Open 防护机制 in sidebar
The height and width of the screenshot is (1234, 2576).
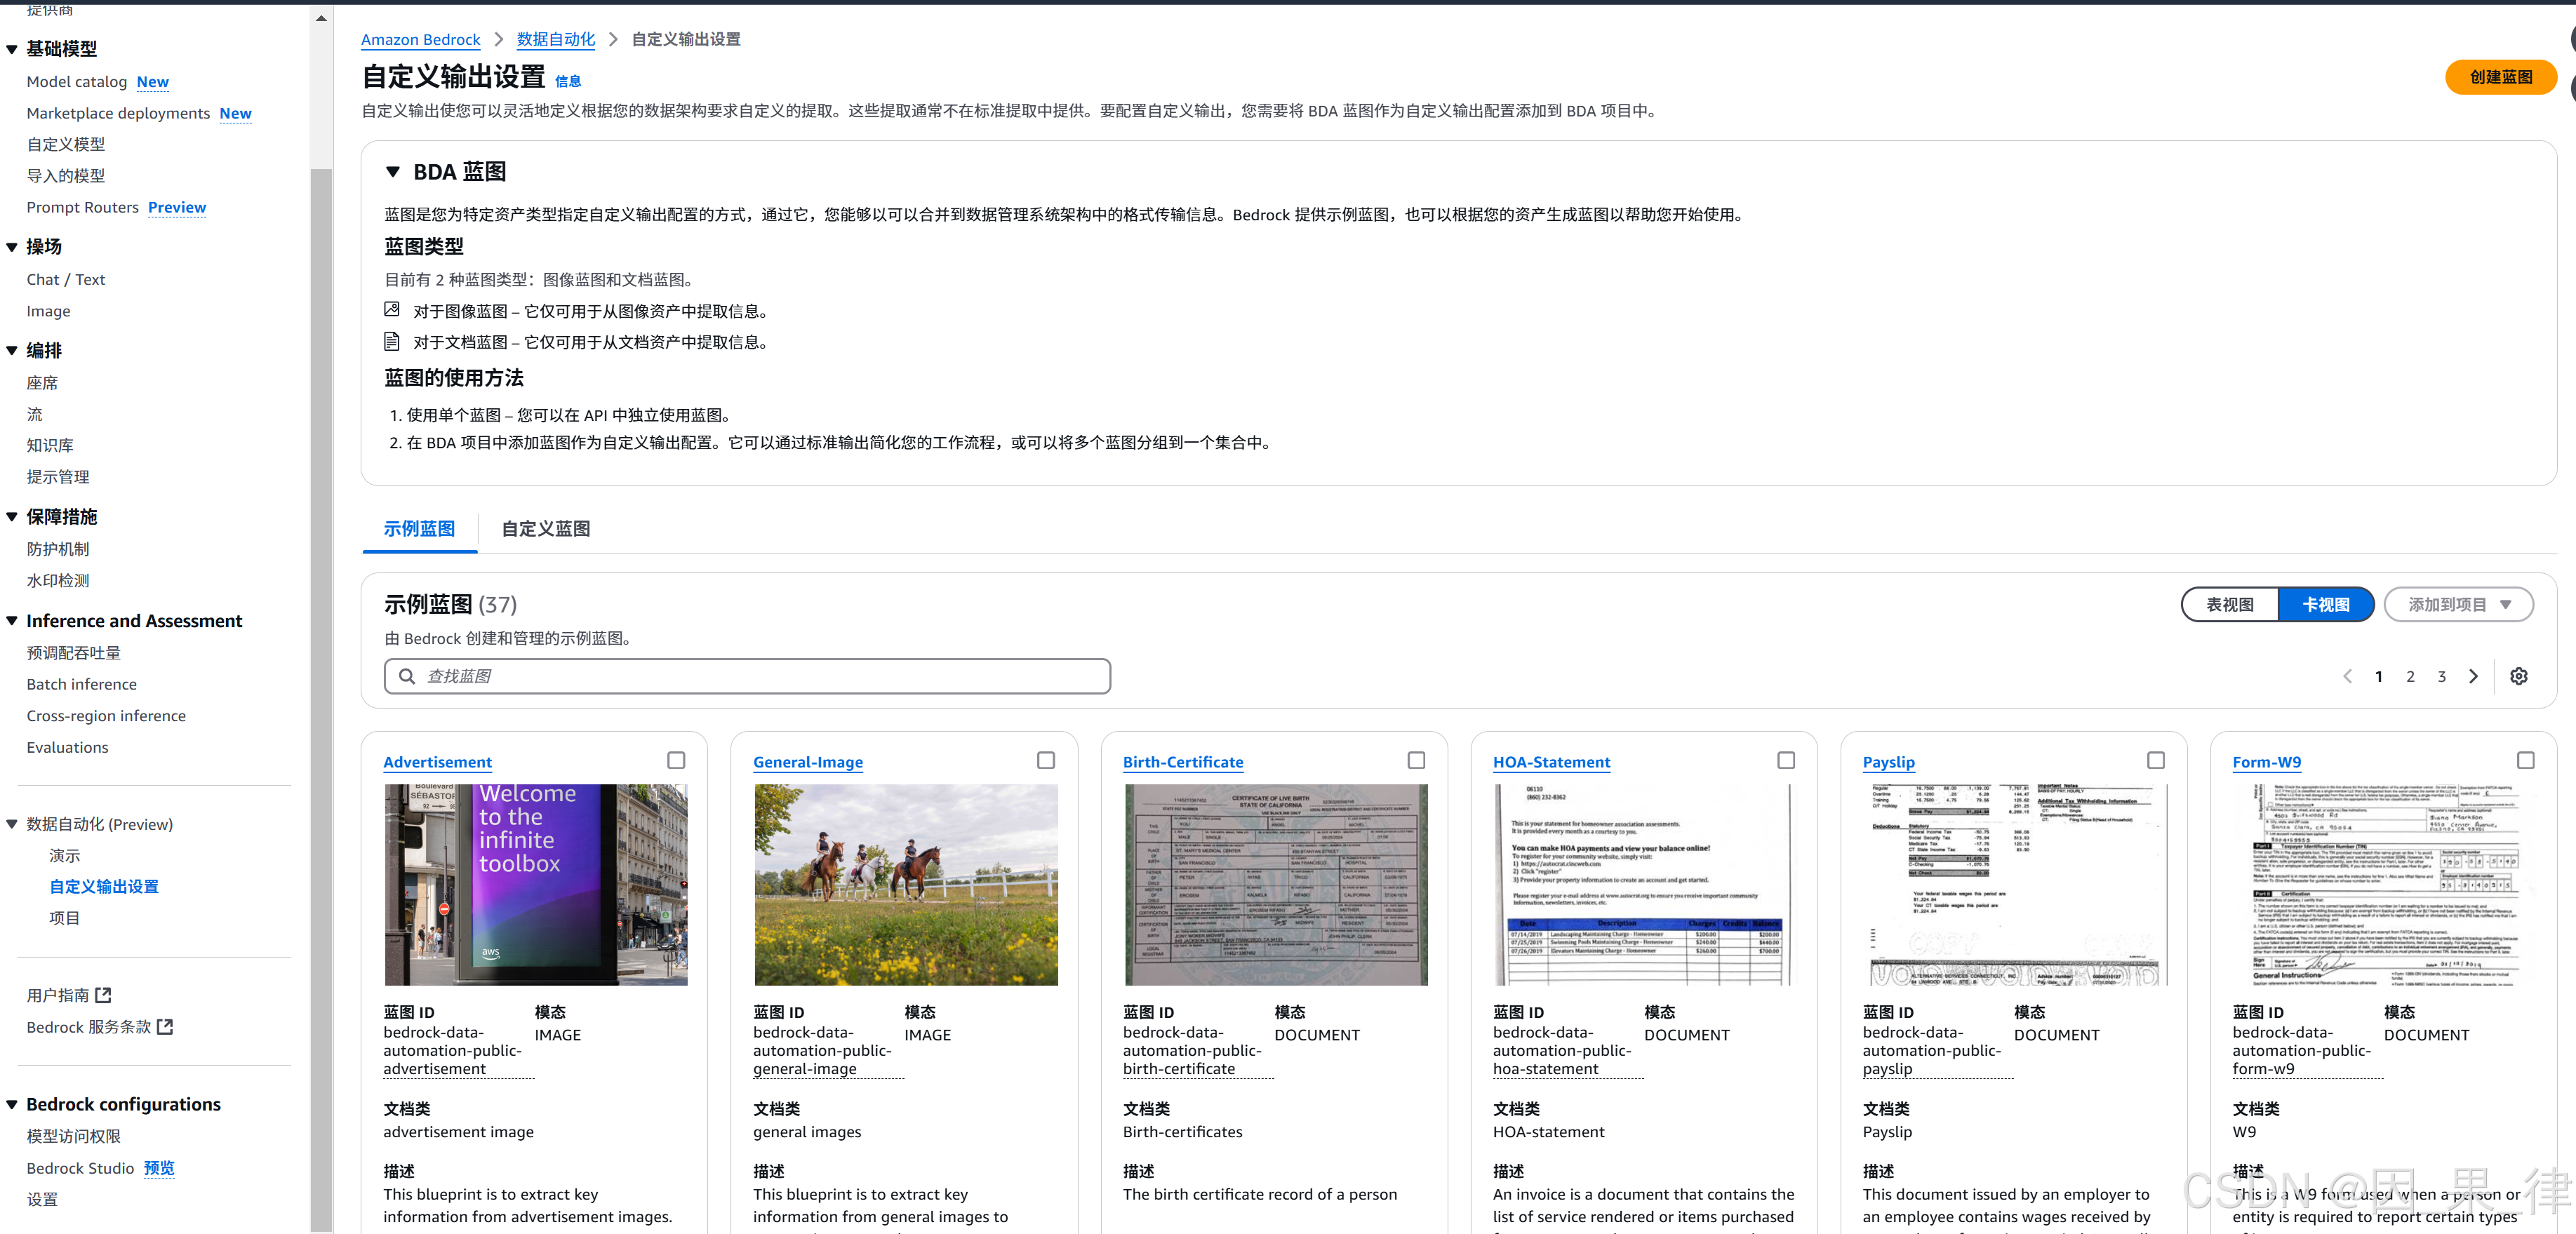pos(58,548)
